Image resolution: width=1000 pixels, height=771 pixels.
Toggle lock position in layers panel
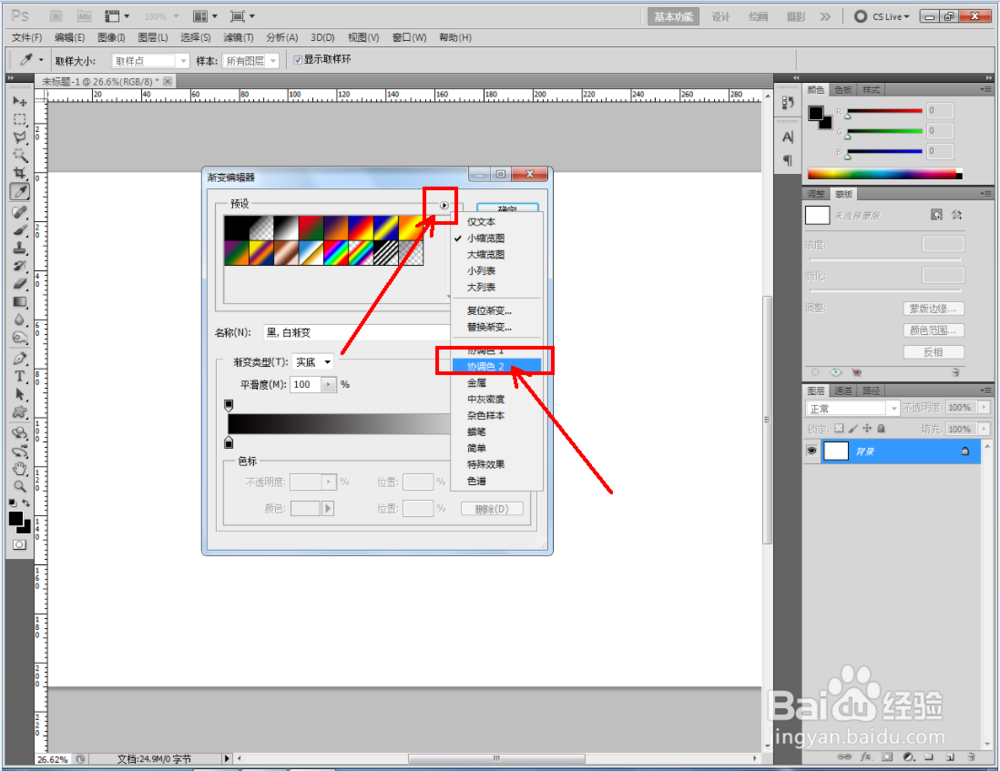pyautogui.click(x=867, y=429)
